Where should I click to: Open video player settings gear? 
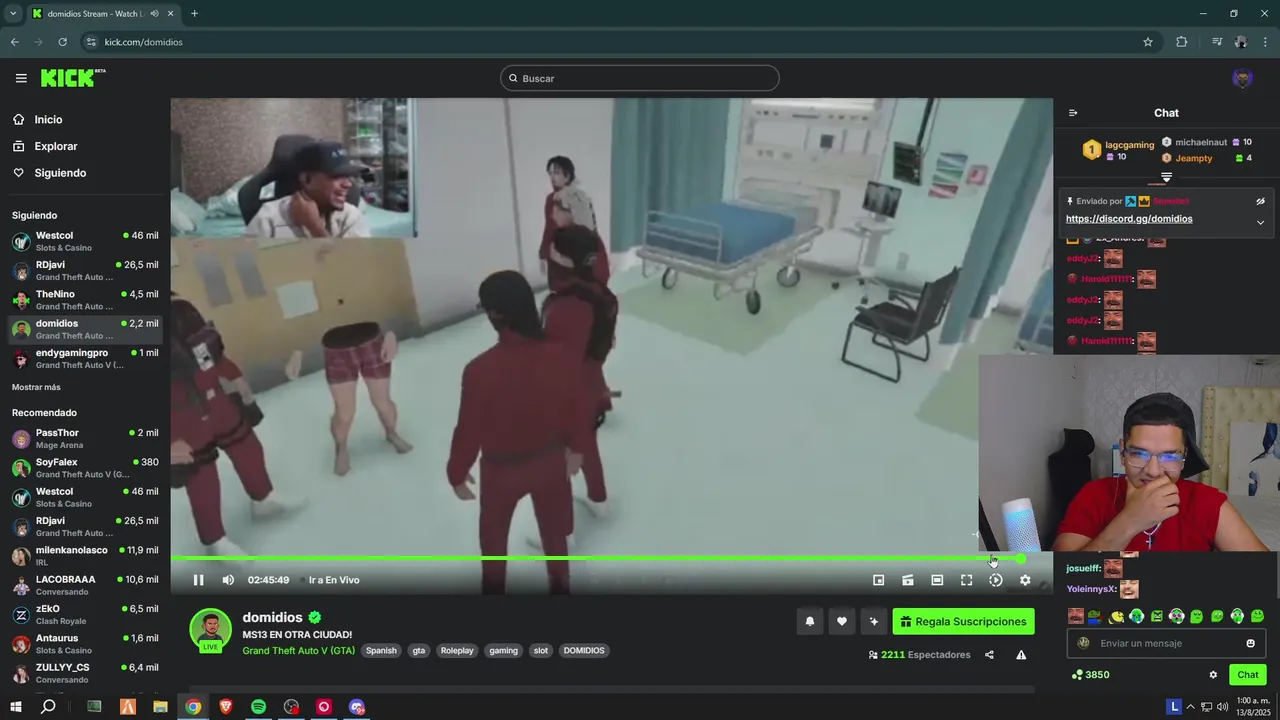coord(1025,580)
